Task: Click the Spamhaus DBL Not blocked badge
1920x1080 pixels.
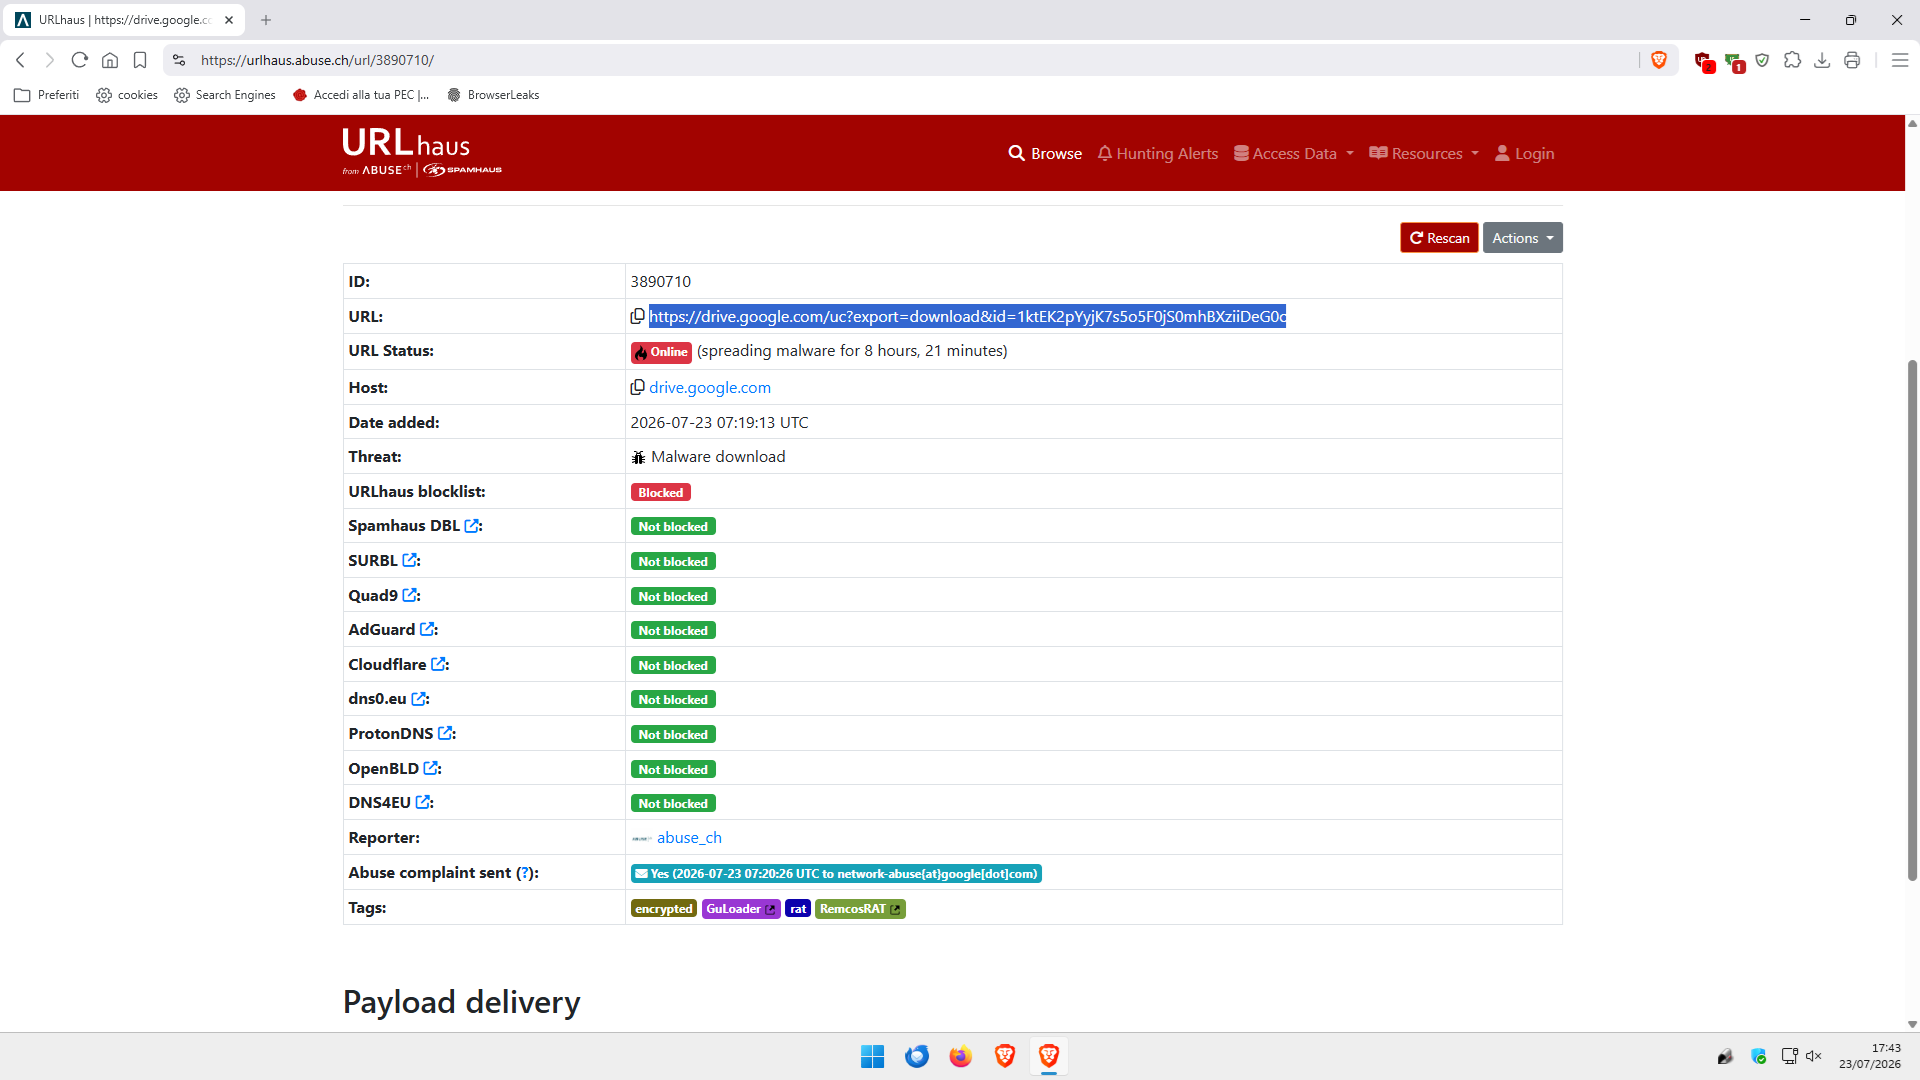Action: [673, 527]
